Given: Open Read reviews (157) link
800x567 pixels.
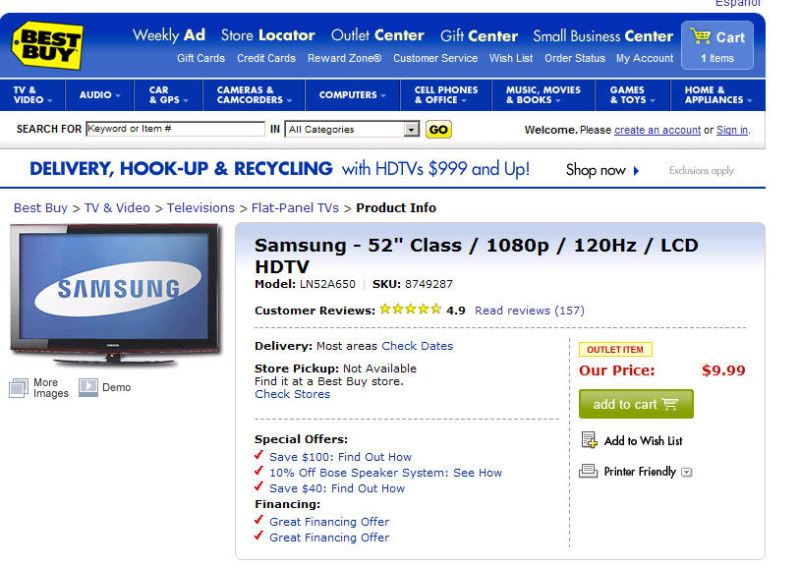Looking at the screenshot, I should tap(529, 310).
